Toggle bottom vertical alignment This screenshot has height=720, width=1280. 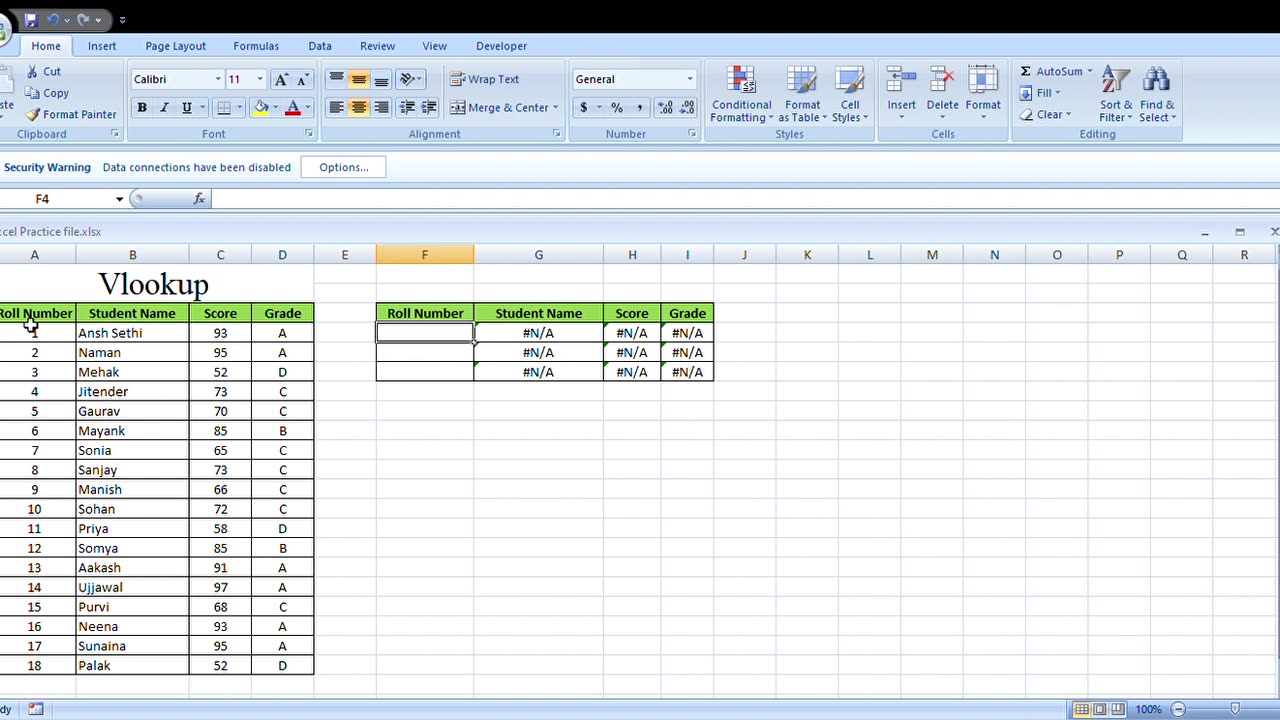tap(381, 79)
